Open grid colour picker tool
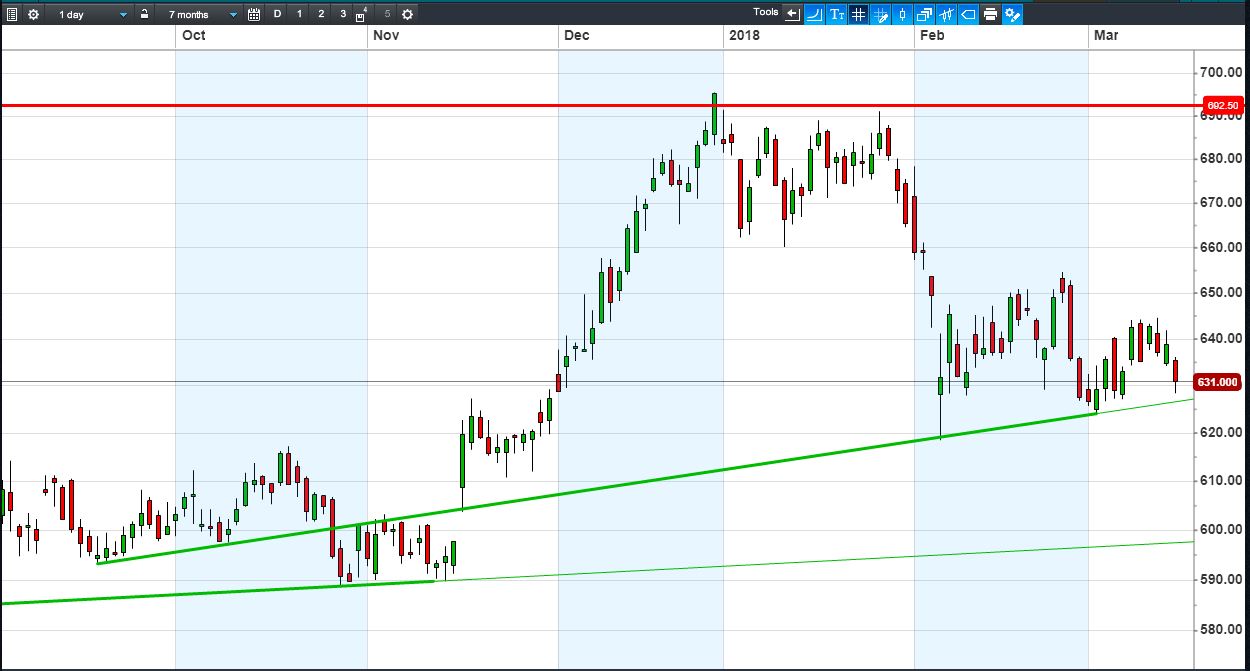 pos(881,14)
